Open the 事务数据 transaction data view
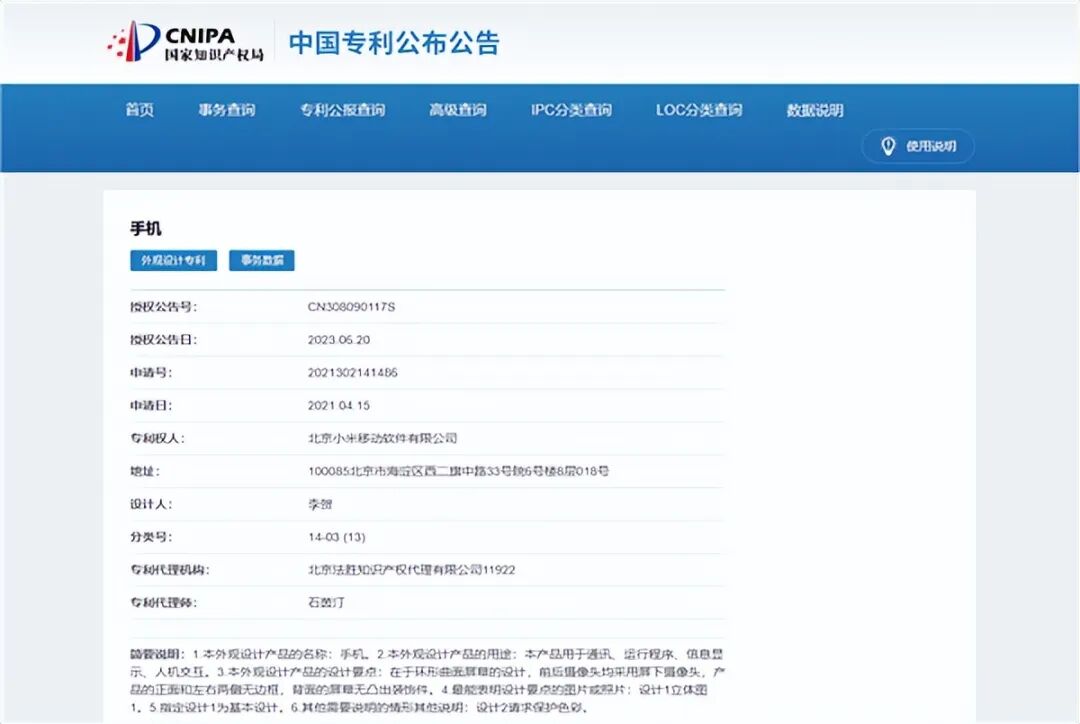The height and width of the screenshot is (724, 1080). [x=262, y=260]
